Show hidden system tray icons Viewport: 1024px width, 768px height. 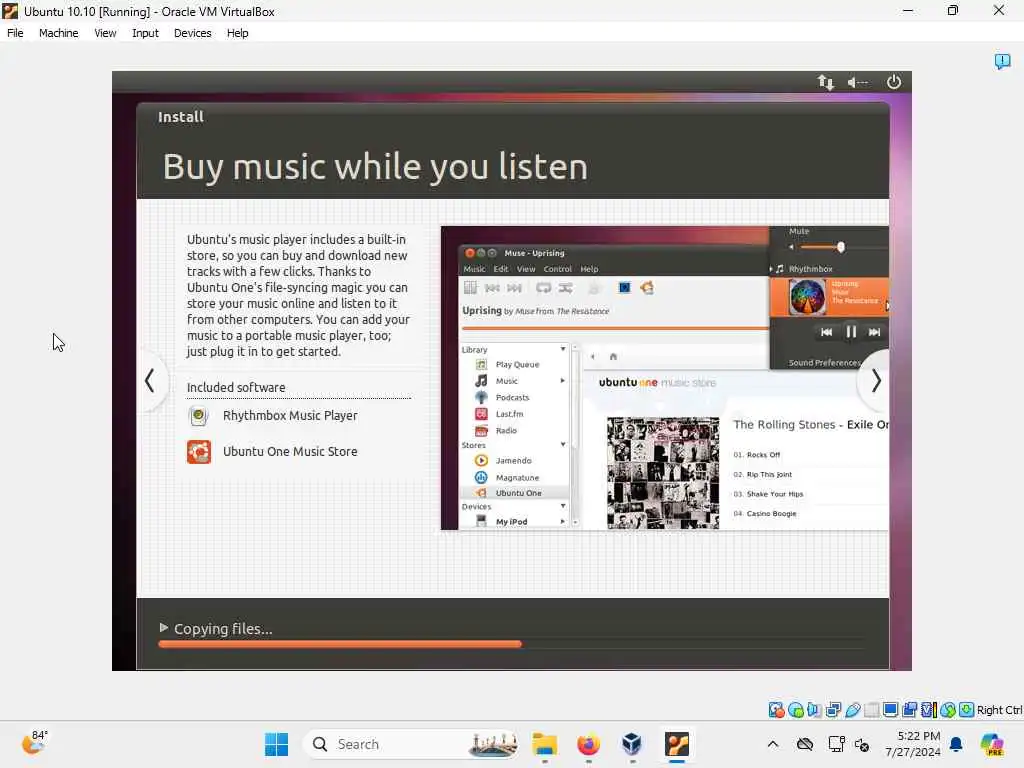click(x=773, y=744)
